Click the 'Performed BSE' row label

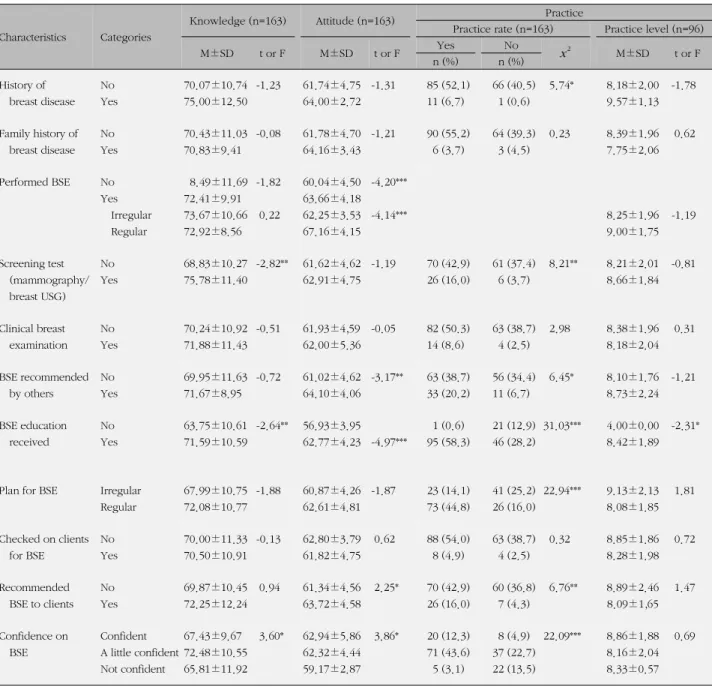pos(35,182)
